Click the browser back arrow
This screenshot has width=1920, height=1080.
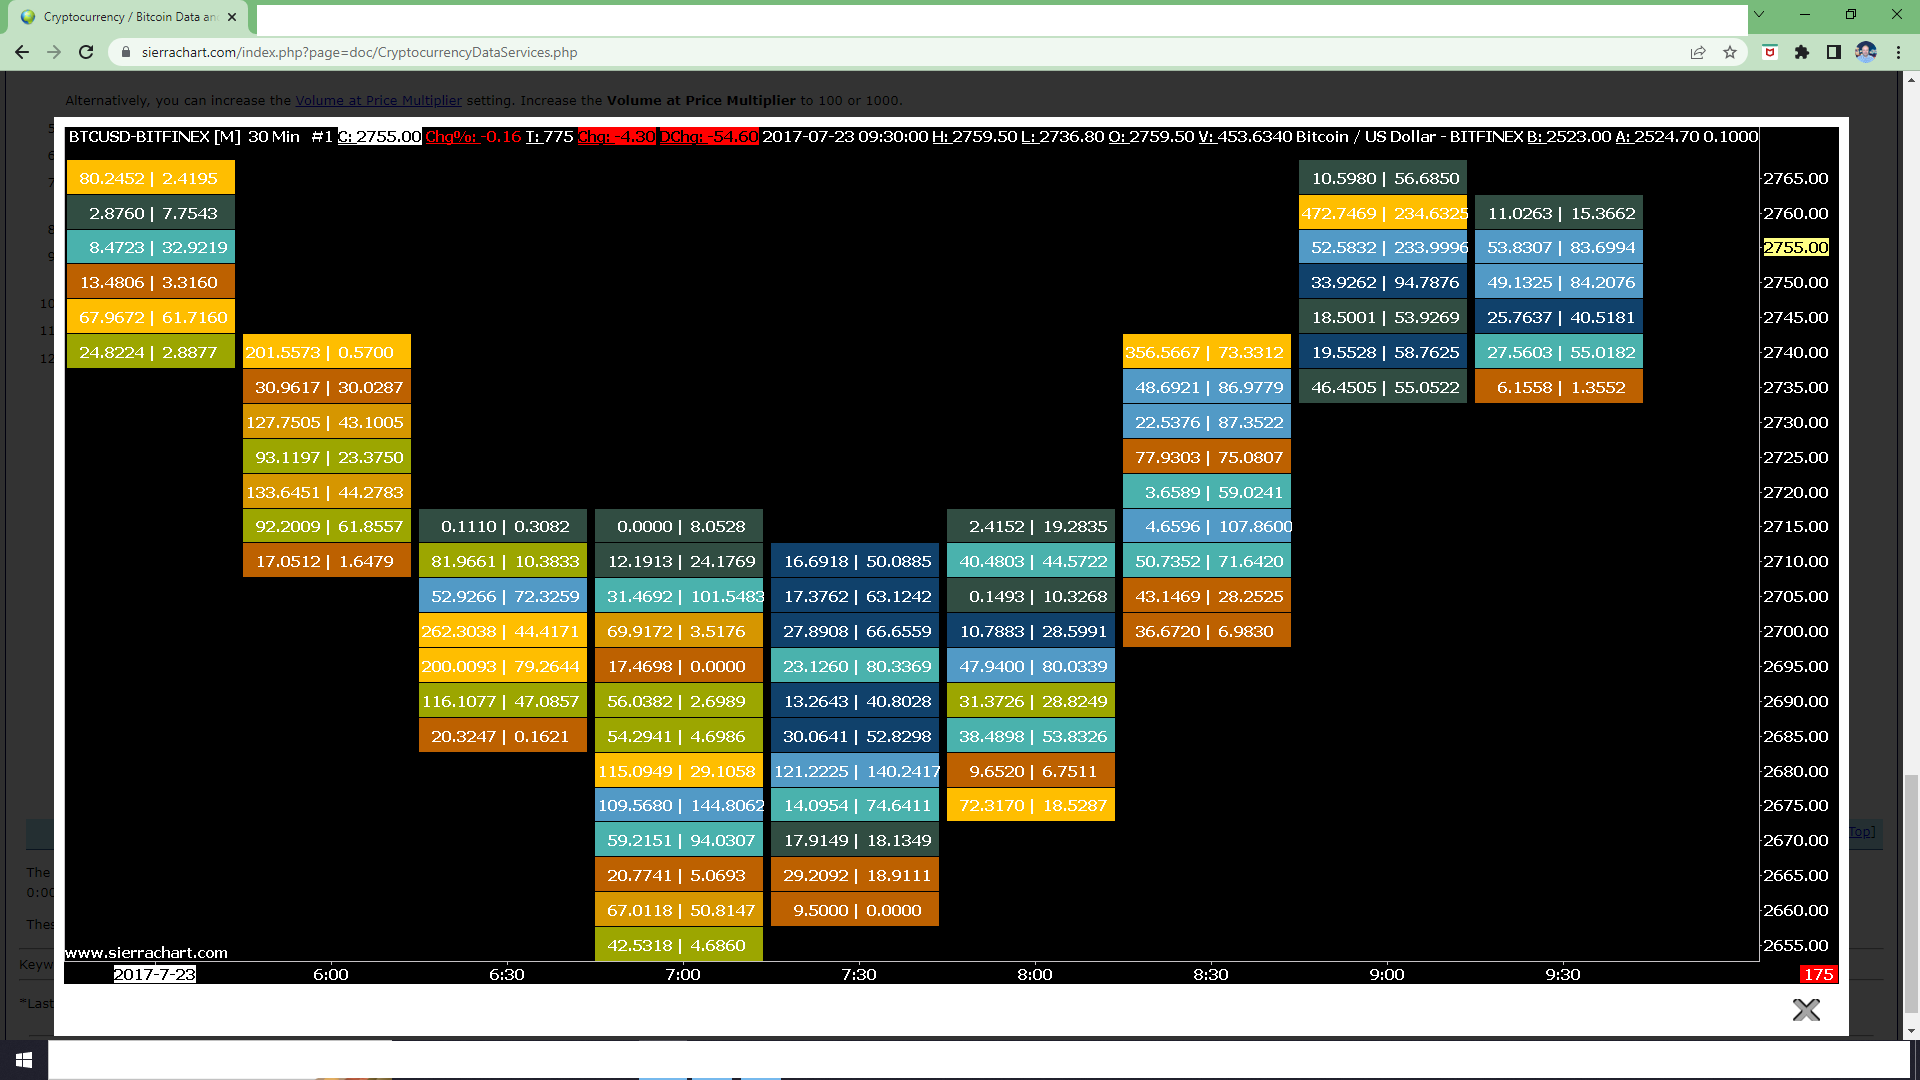point(22,52)
